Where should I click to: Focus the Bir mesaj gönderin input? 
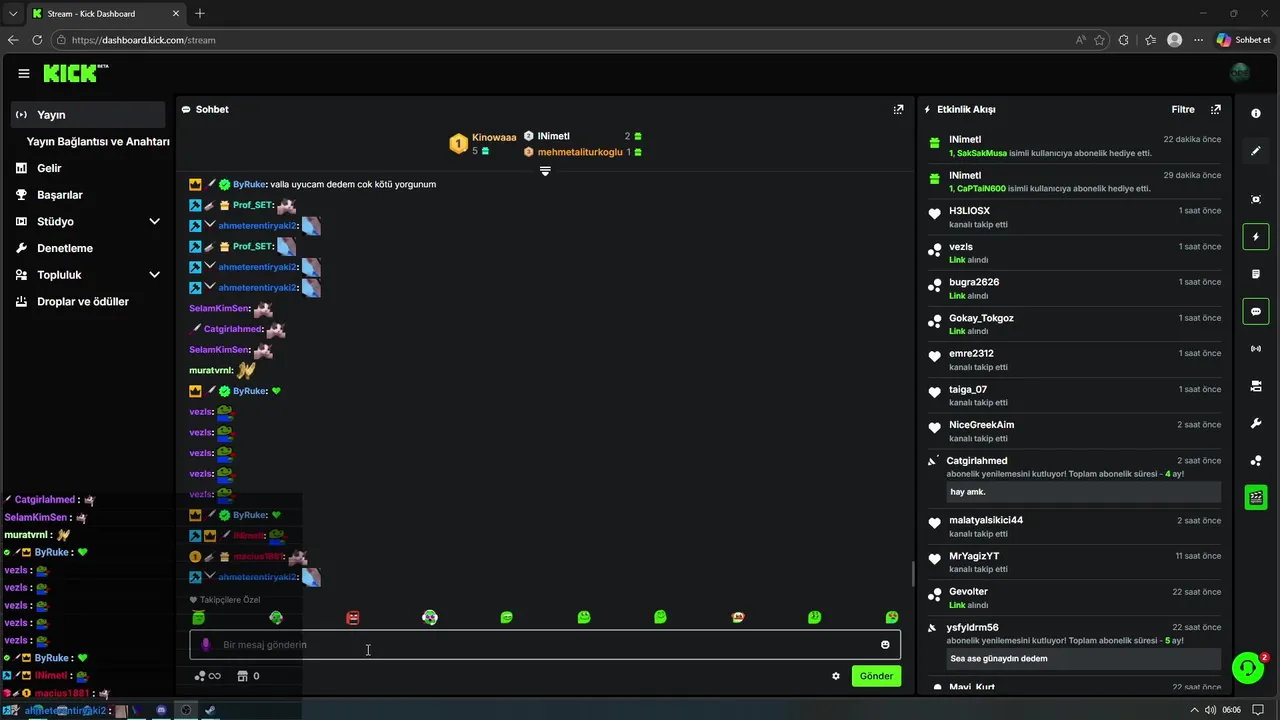point(545,645)
